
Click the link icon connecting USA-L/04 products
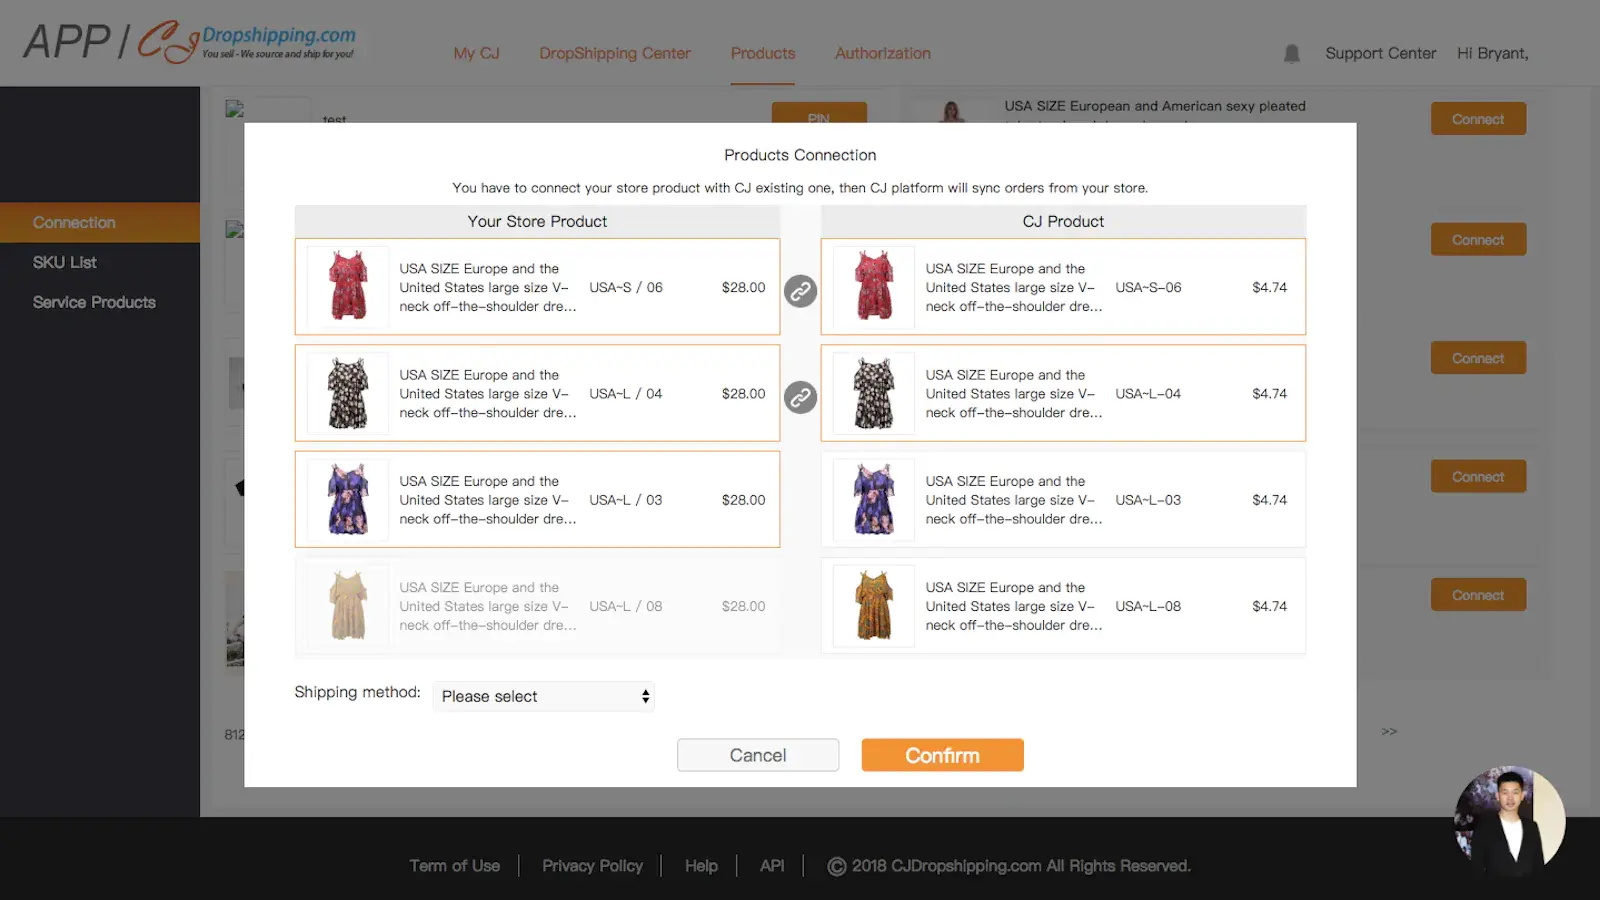click(x=800, y=397)
